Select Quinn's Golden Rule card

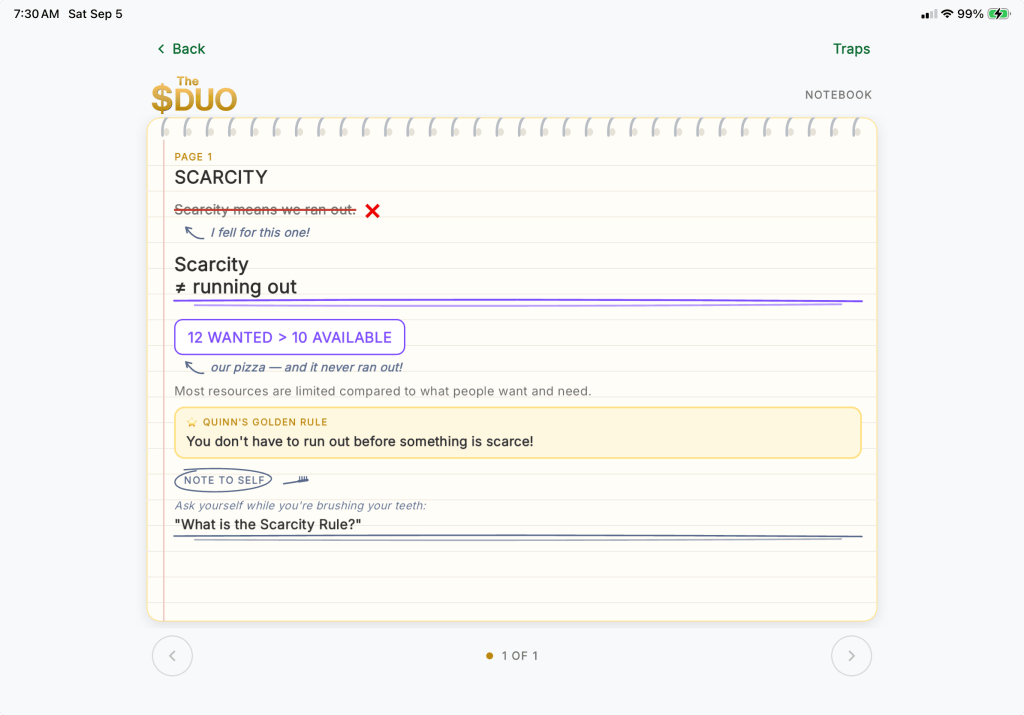coord(517,432)
